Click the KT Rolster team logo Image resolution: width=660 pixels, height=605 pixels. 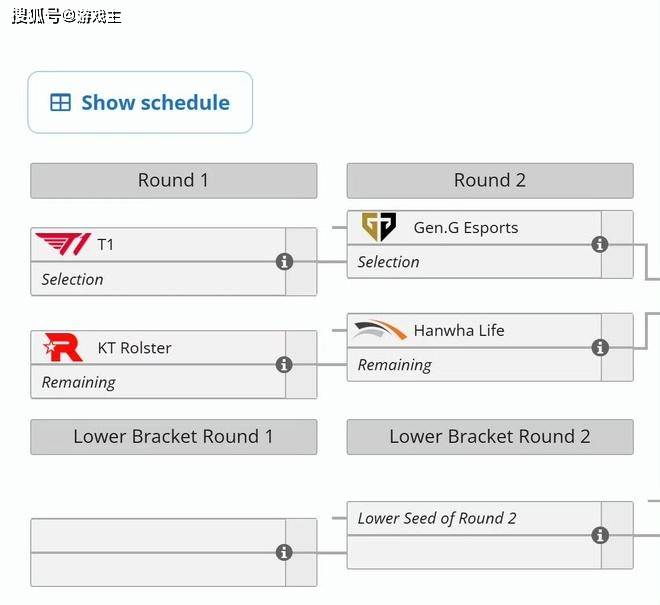tap(63, 347)
